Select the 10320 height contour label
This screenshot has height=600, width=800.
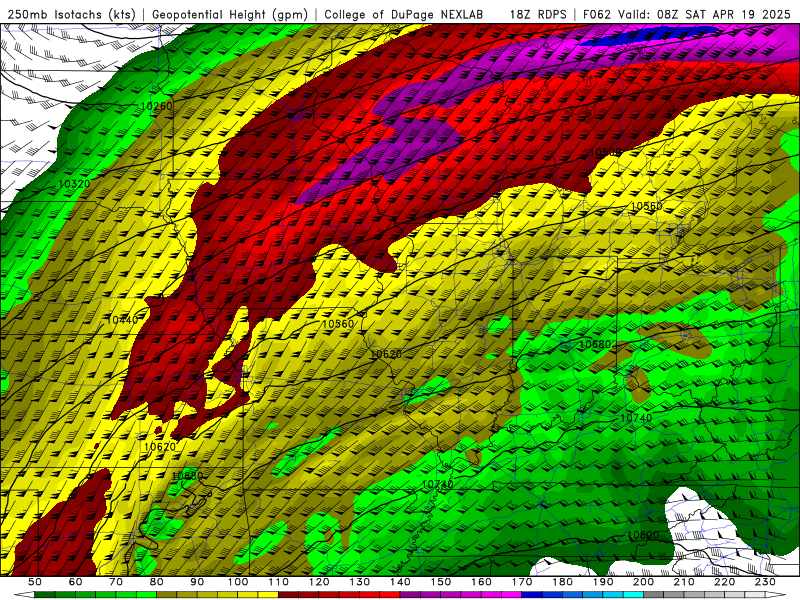[x=74, y=184]
